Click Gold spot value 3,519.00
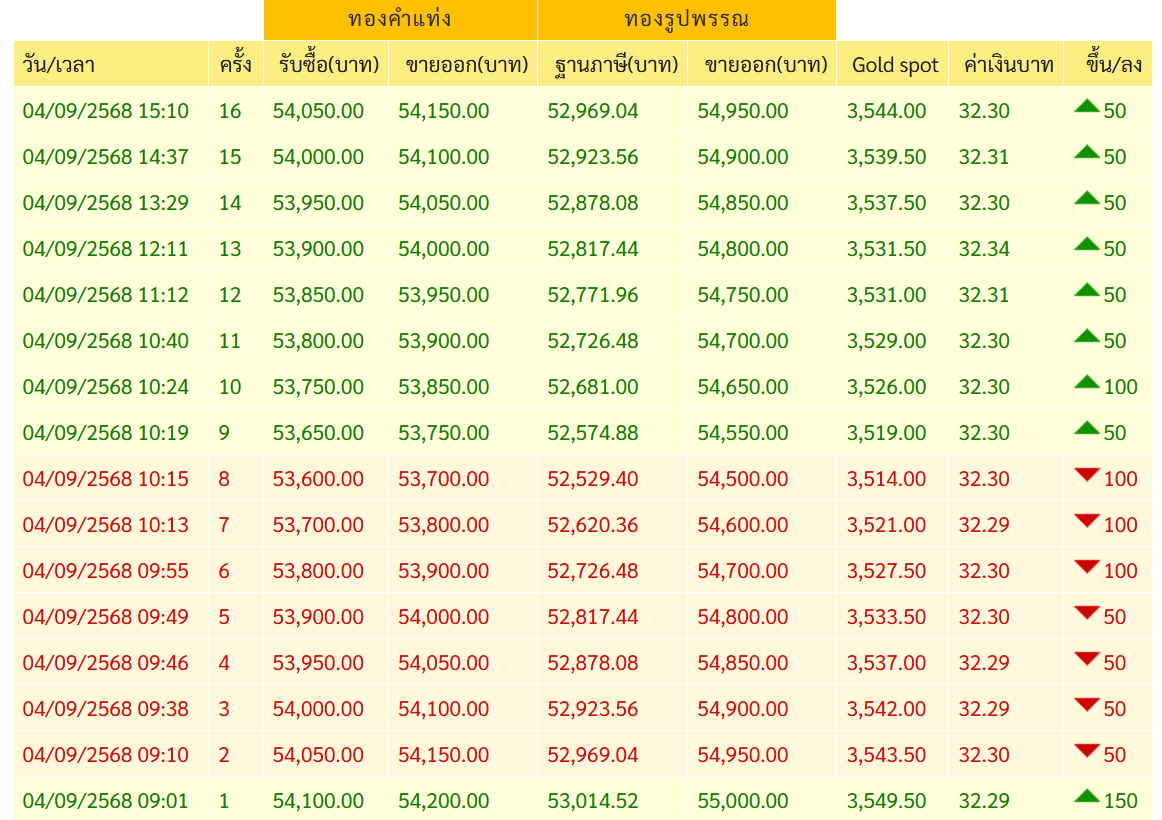1162x820 pixels. (x=886, y=433)
